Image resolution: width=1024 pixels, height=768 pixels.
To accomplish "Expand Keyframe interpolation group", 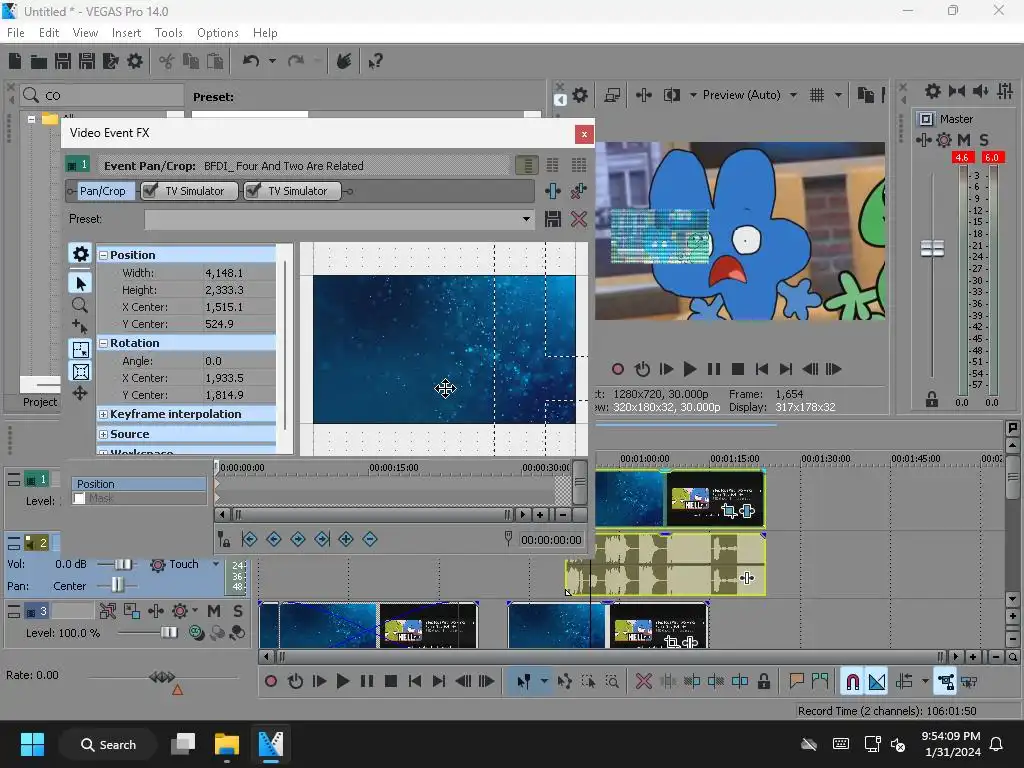I will tap(103, 415).
